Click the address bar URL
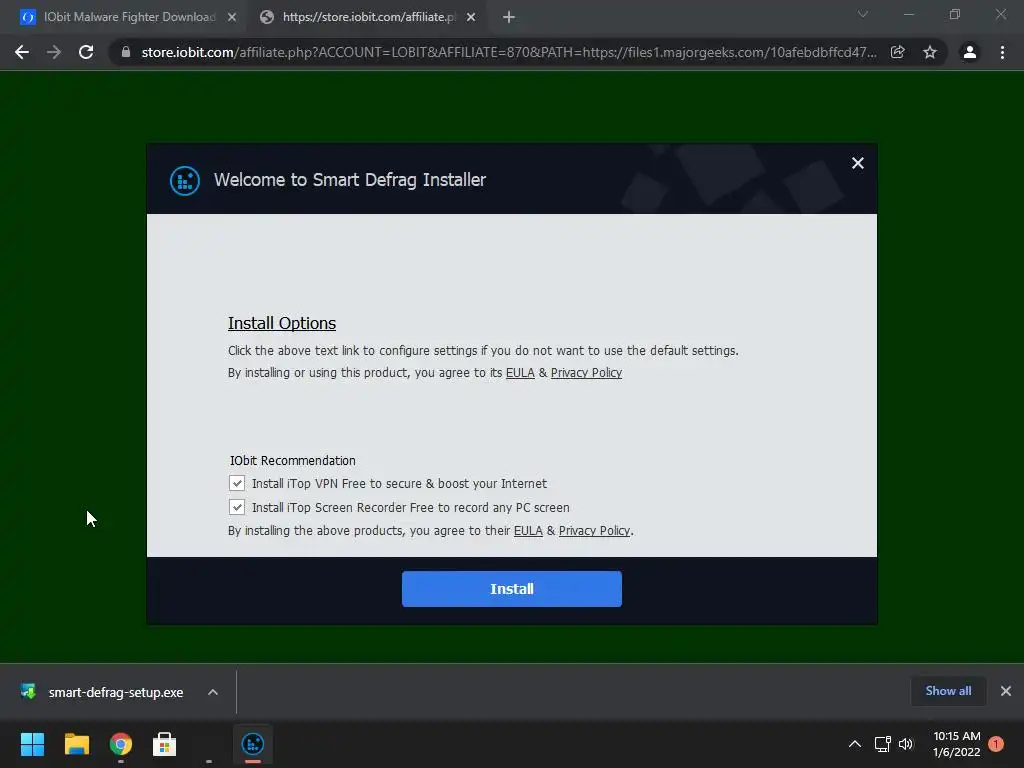The width and height of the screenshot is (1024, 768). pos(509,52)
